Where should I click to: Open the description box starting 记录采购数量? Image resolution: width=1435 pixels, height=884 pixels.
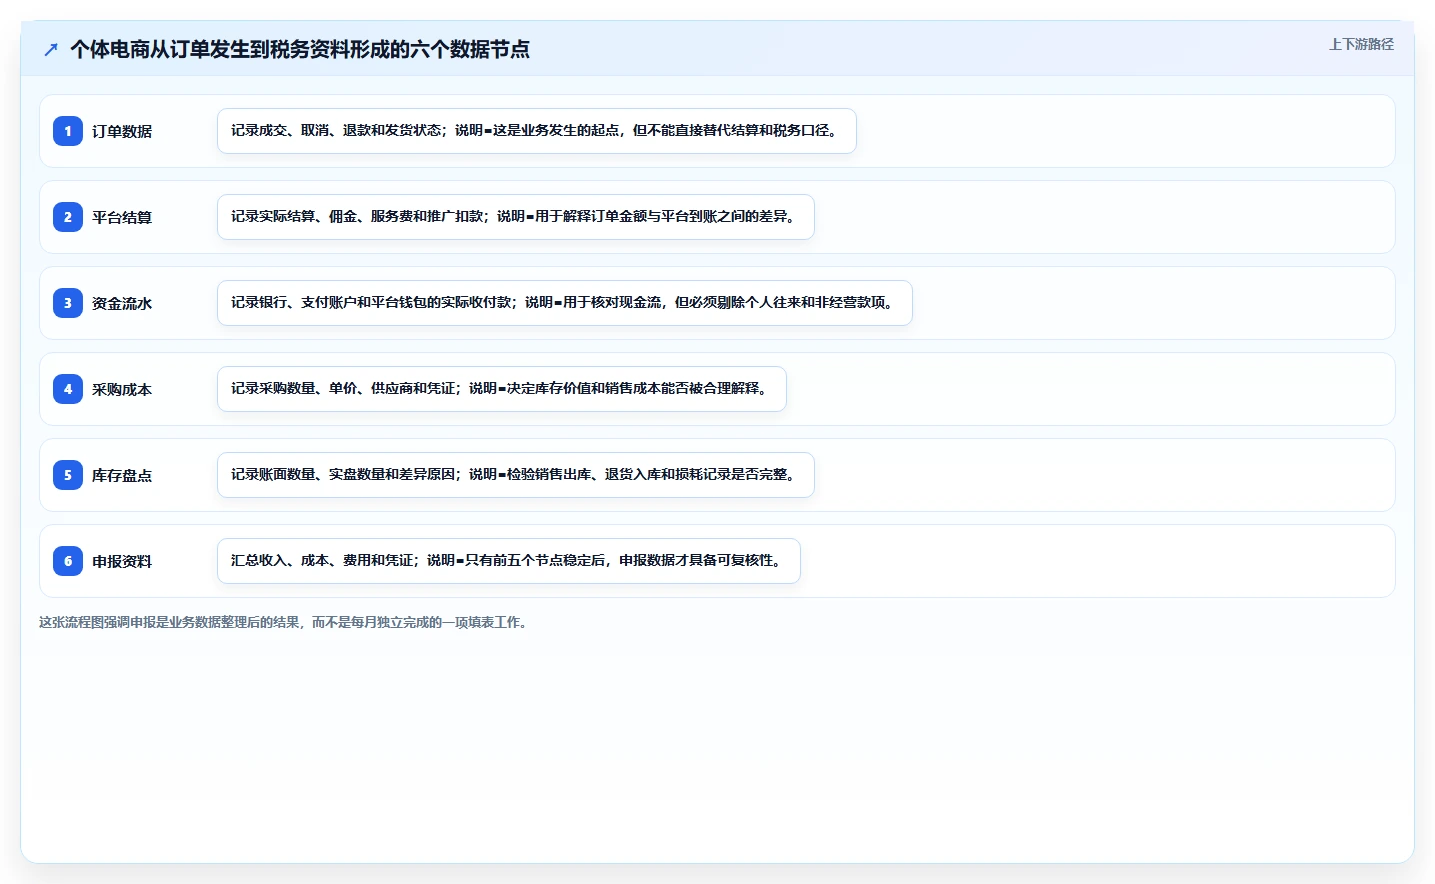(502, 389)
